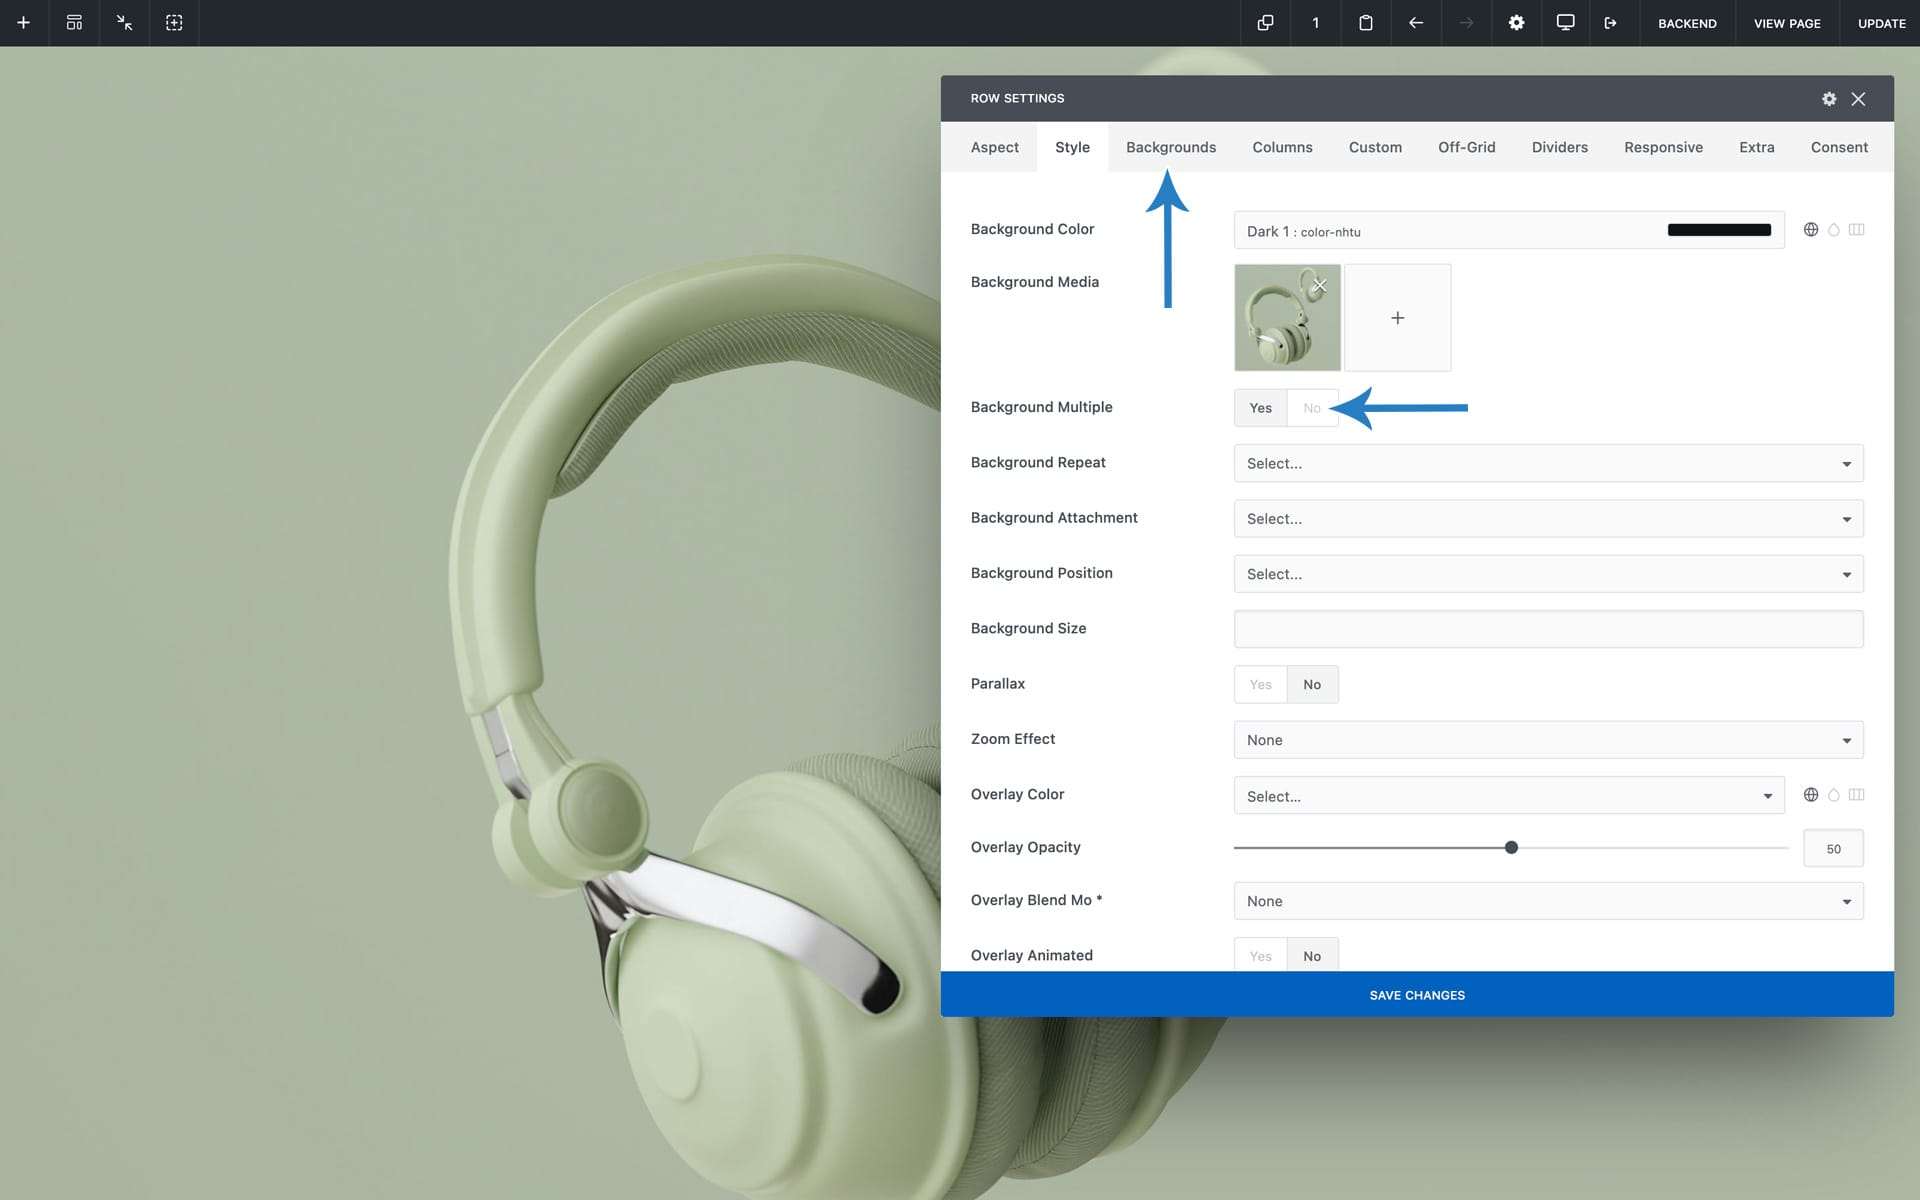Viewport: 1920px width, 1200px height.
Task: Open the Zoom Effect dropdown
Action: click(x=1547, y=740)
